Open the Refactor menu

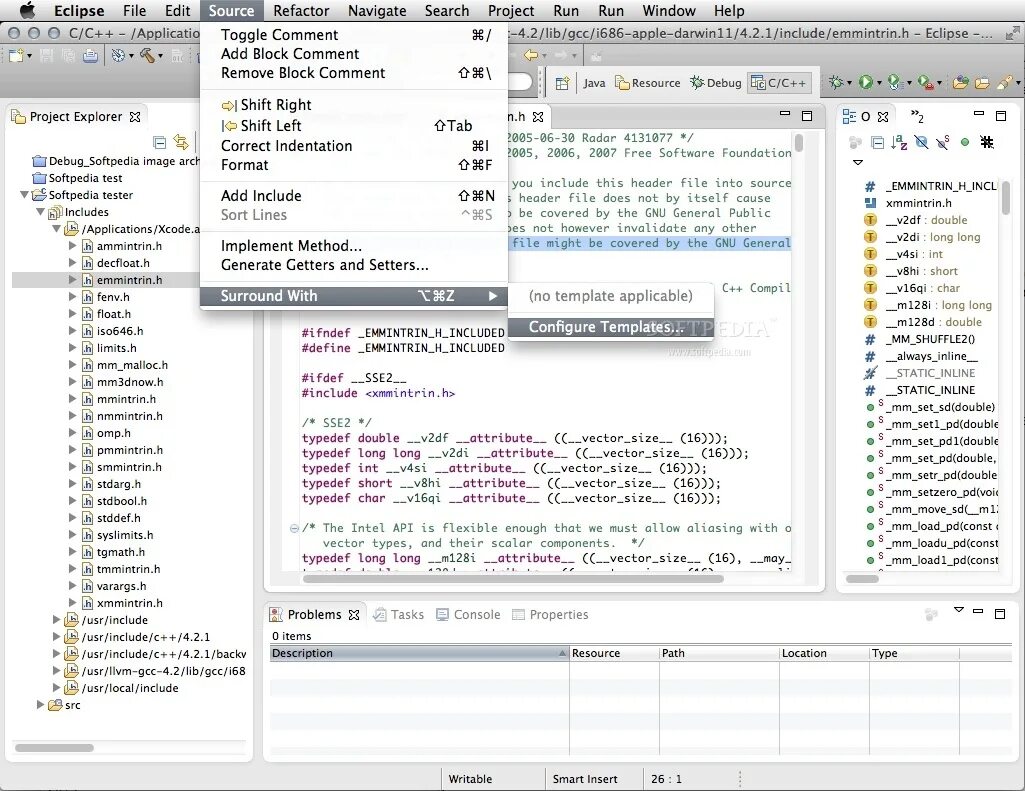pos(301,10)
